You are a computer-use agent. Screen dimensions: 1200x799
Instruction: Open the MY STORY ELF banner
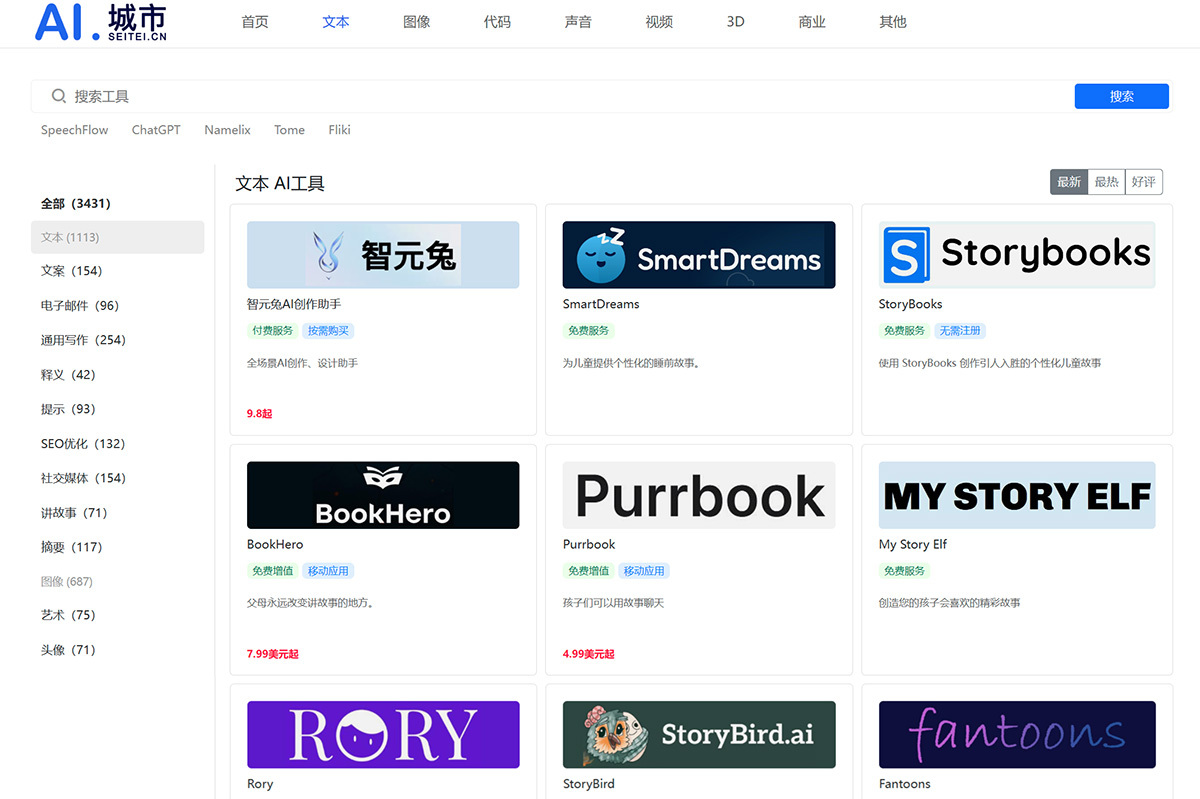point(1016,495)
